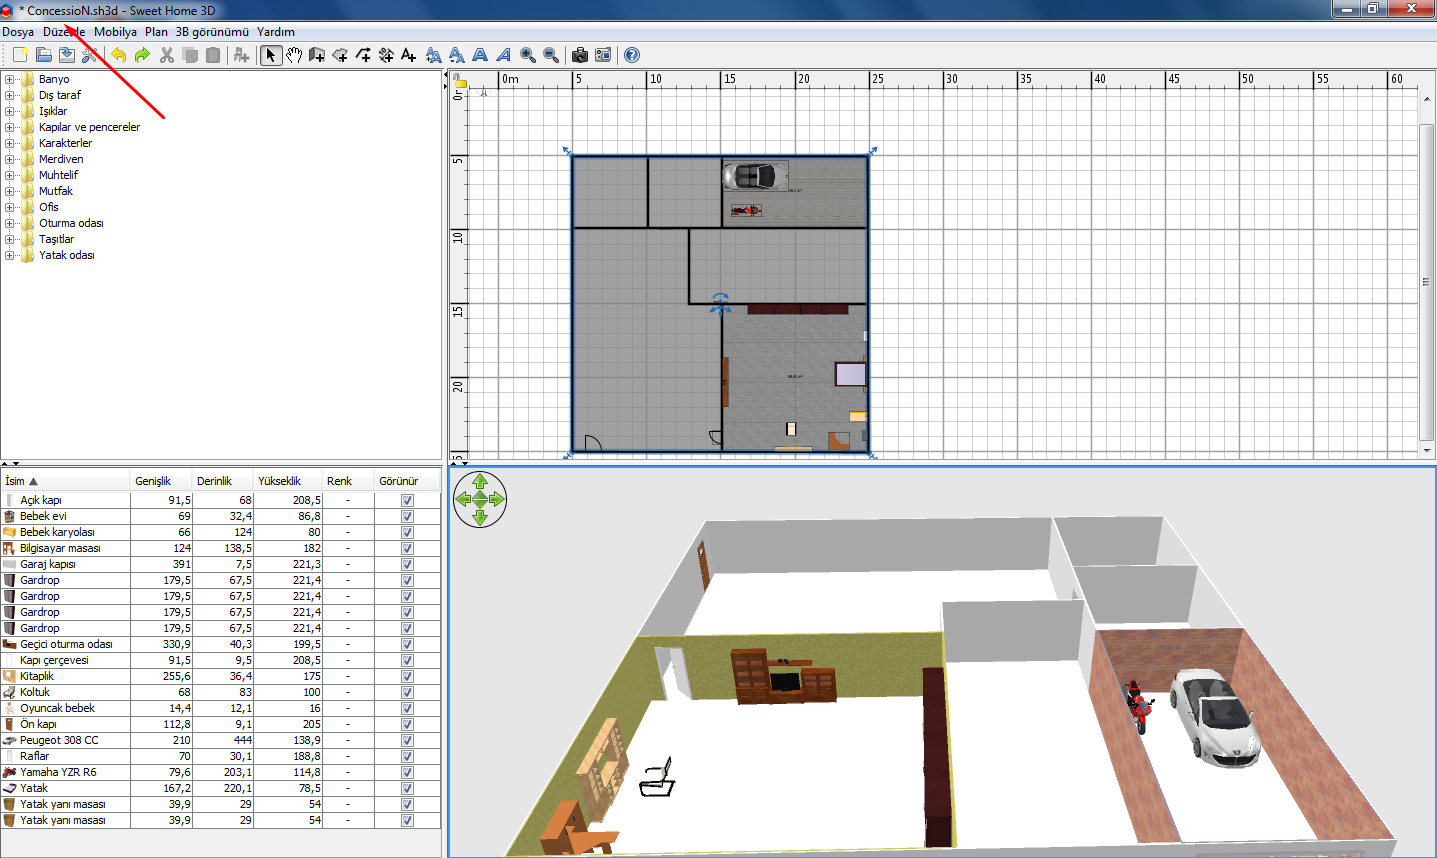Toggle visibility of Bebek evi
1437x858 pixels.
(407, 516)
